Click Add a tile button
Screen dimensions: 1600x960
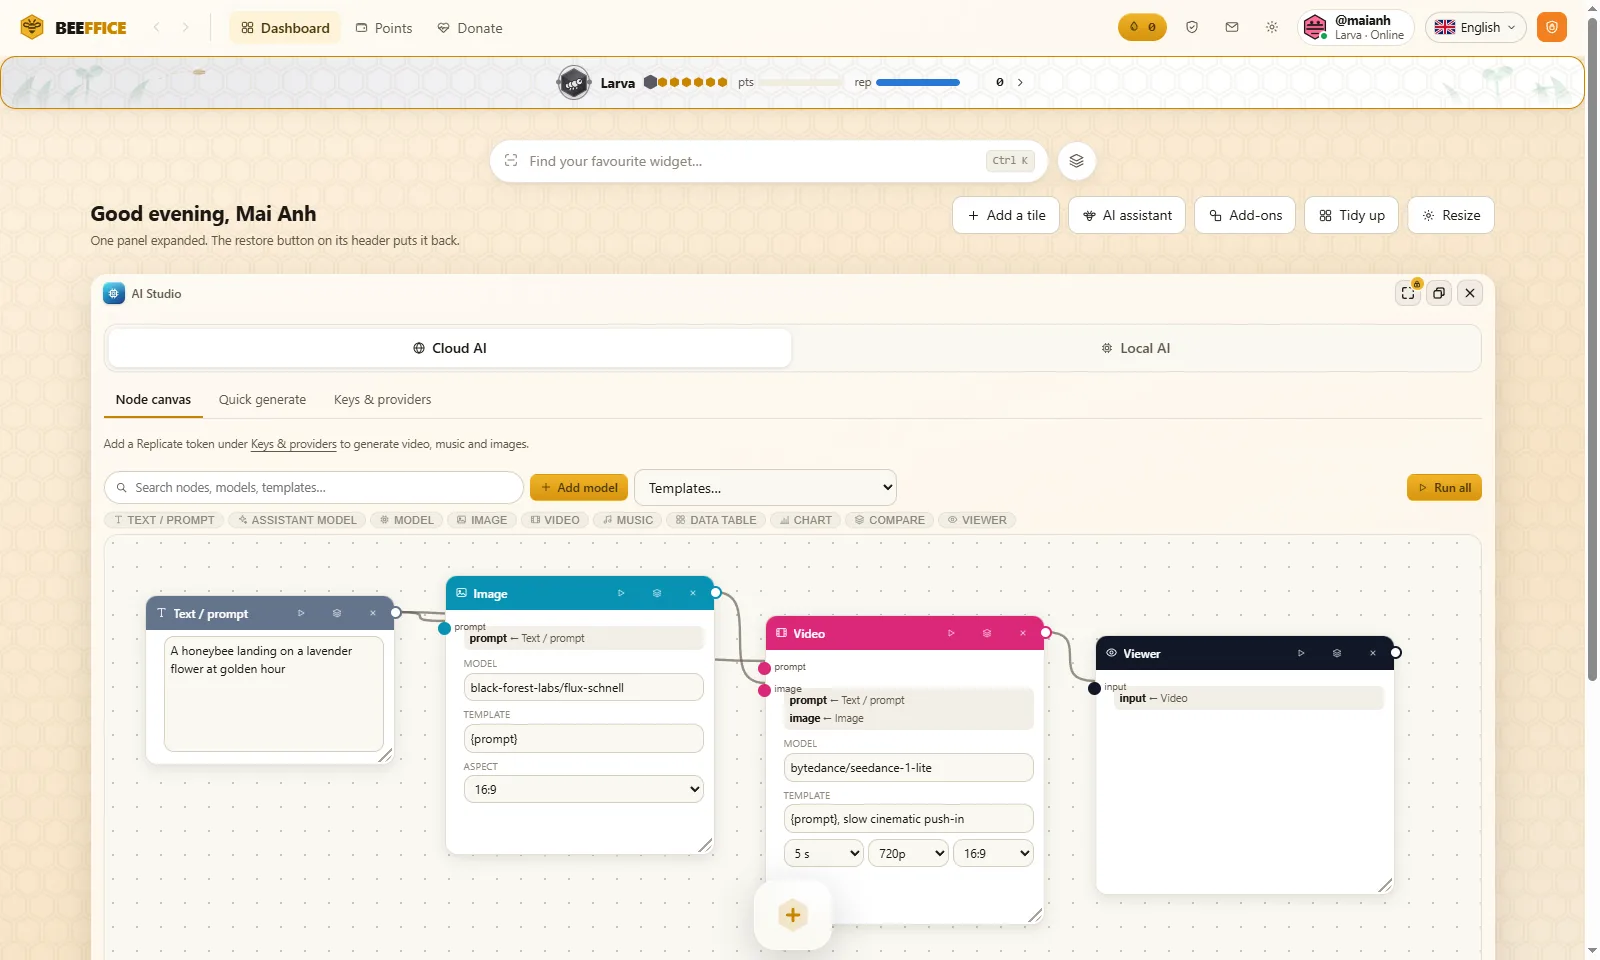coord(1006,215)
